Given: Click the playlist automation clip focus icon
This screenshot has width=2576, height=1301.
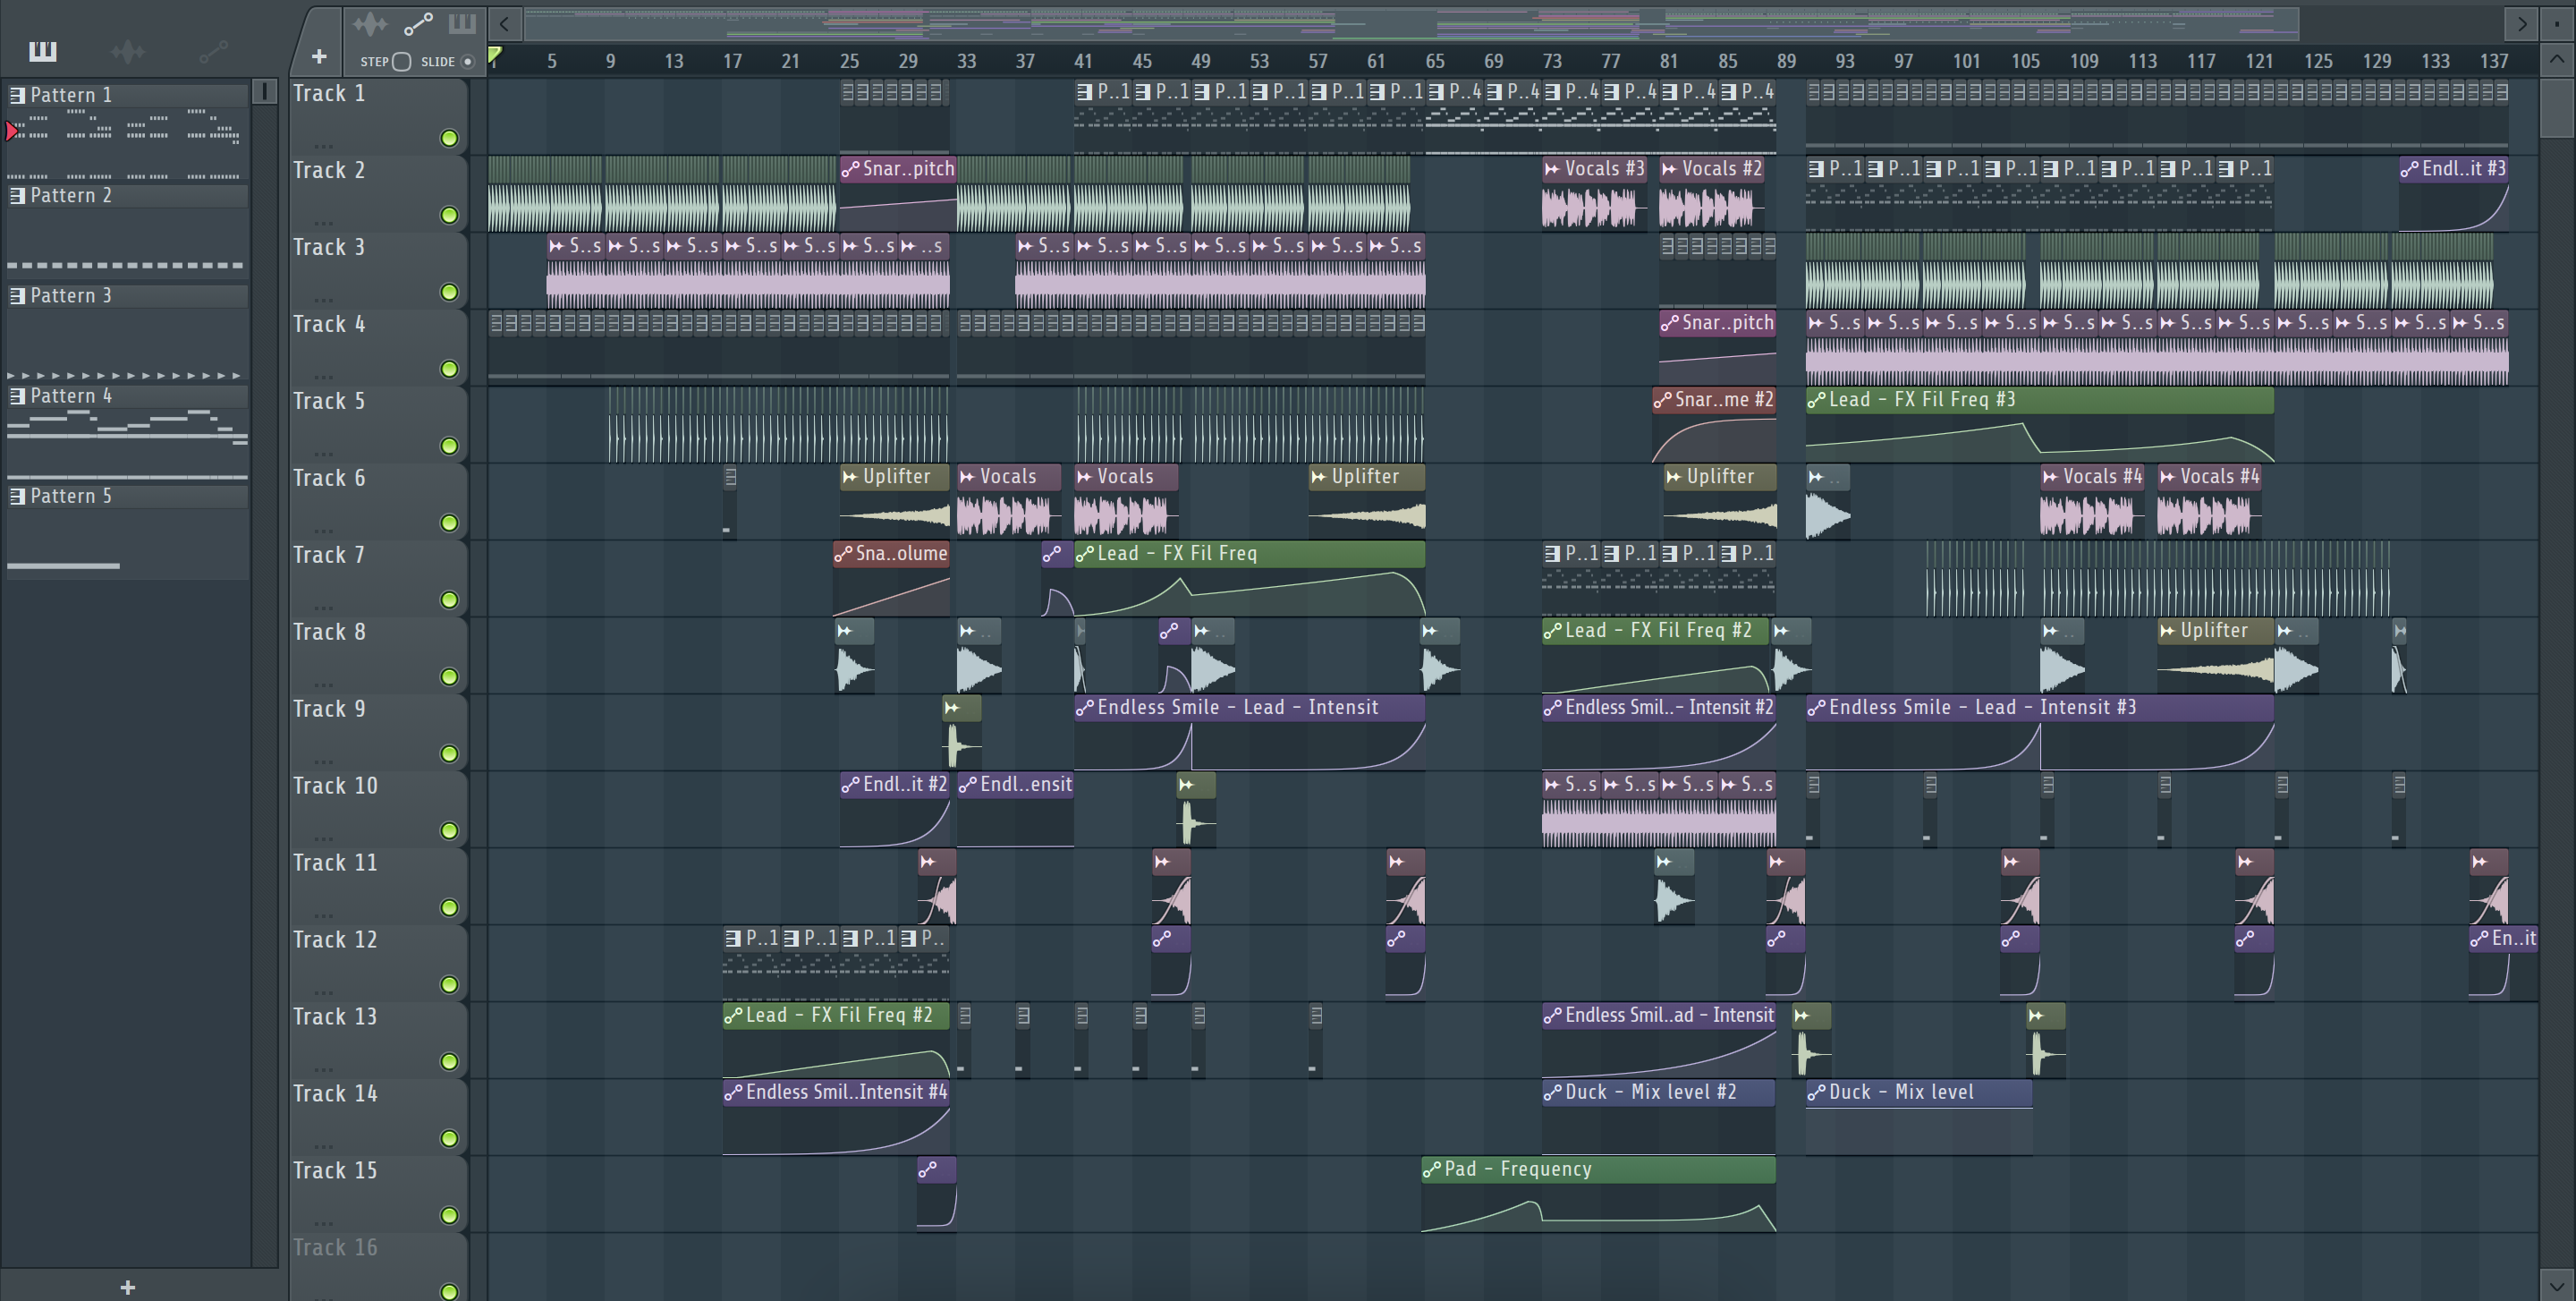Looking at the screenshot, I should pyautogui.click(x=418, y=24).
